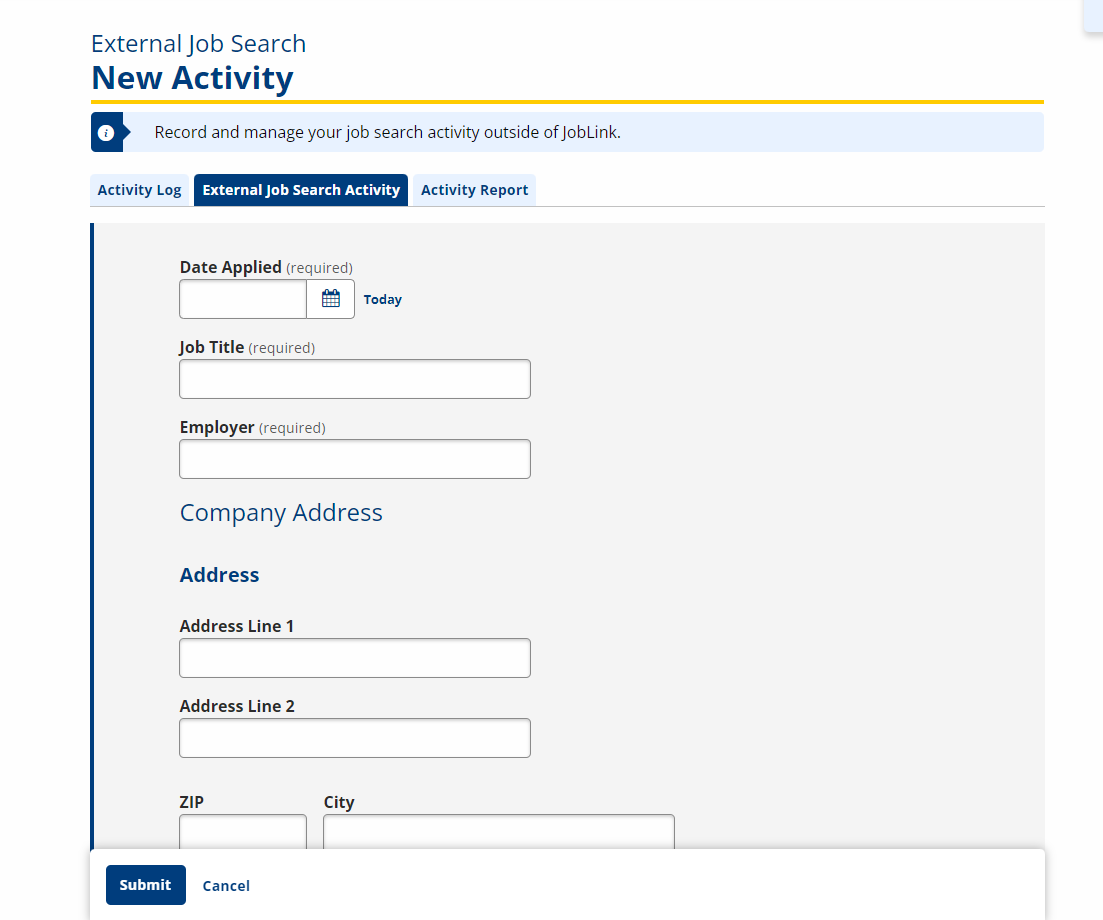The height and width of the screenshot is (920, 1103).
Task: Click the "ZIP" field label
Action: [192, 803]
